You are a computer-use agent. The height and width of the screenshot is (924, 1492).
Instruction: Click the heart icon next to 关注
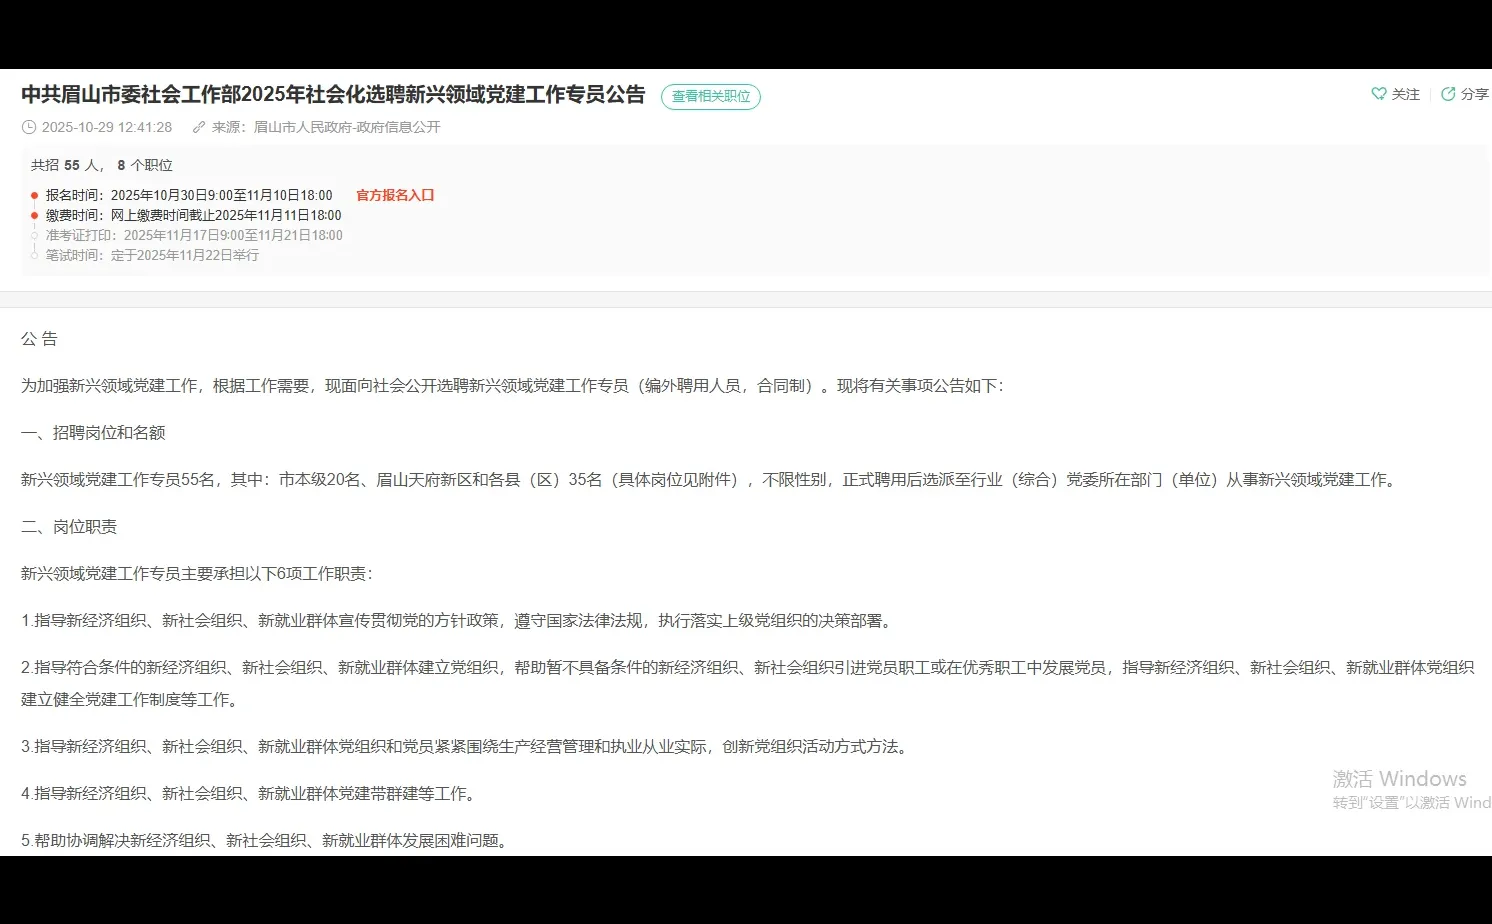(x=1379, y=93)
